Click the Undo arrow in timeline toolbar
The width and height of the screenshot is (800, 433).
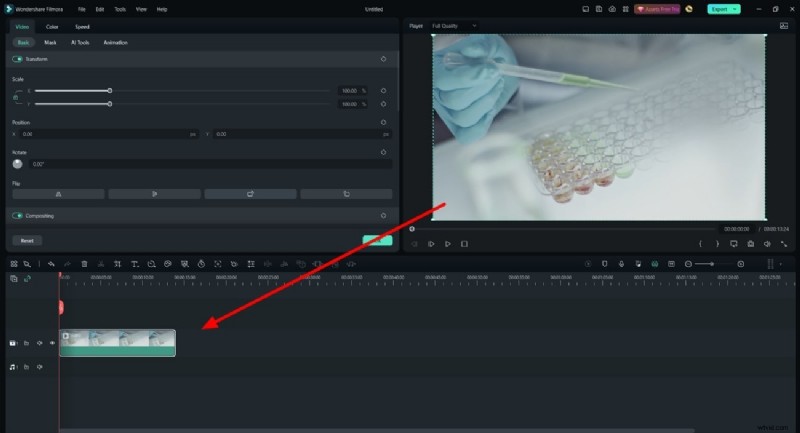[51, 264]
